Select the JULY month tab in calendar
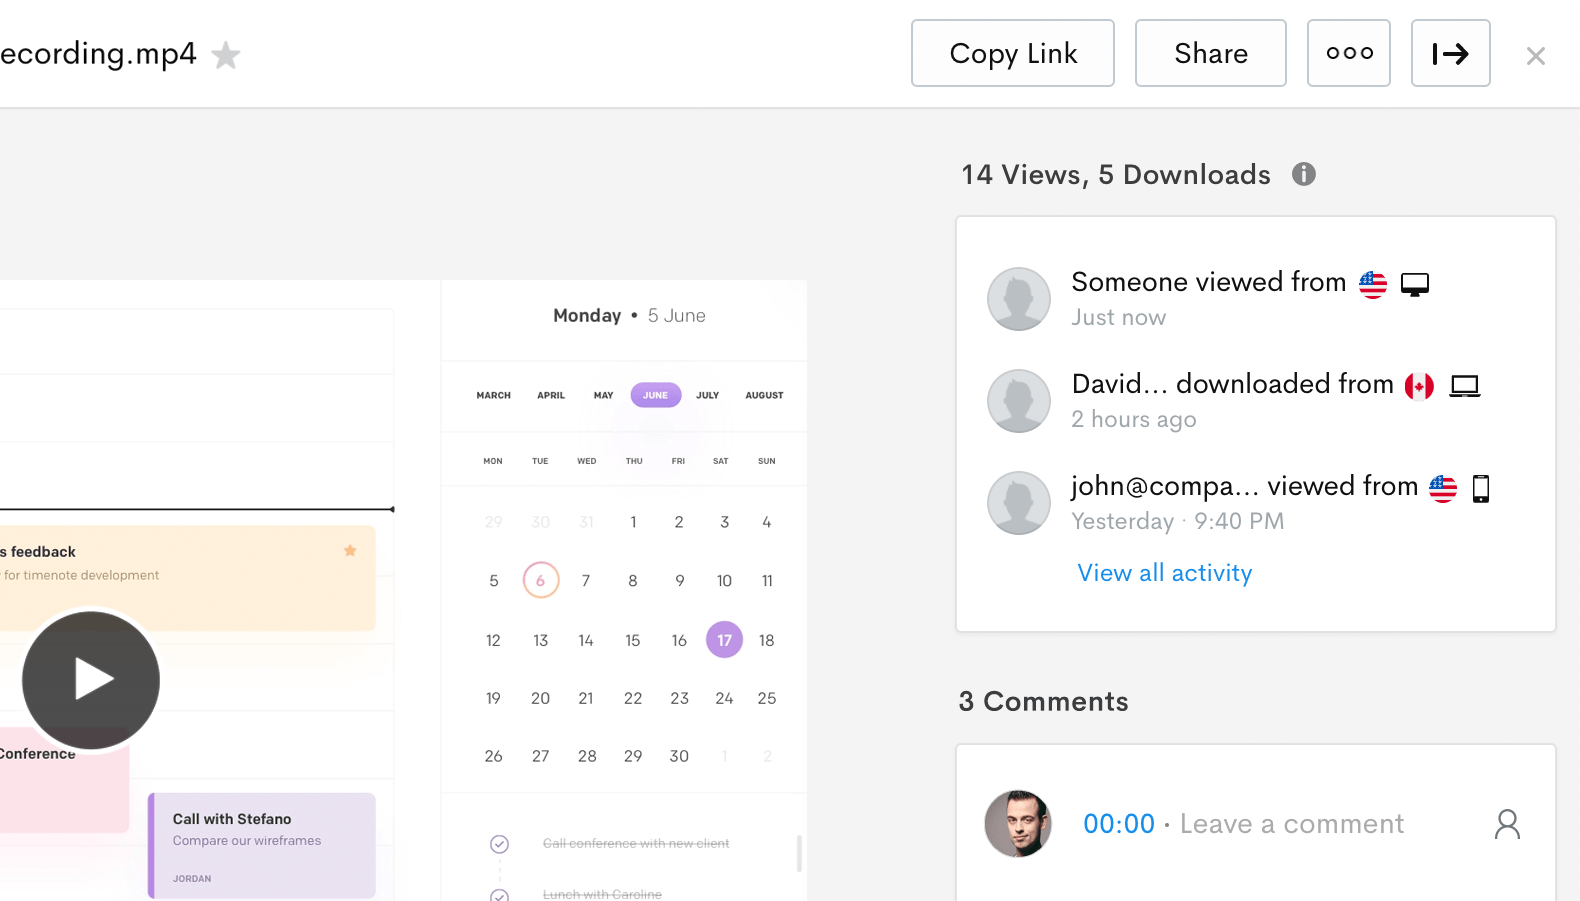The width and height of the screenshot is (1580, 901). [x=707, y=395]
